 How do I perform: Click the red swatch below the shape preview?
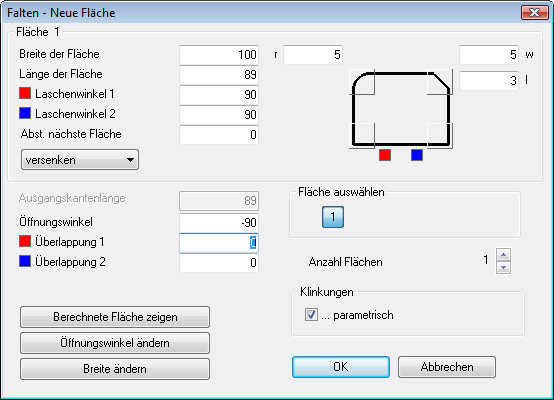385,155
